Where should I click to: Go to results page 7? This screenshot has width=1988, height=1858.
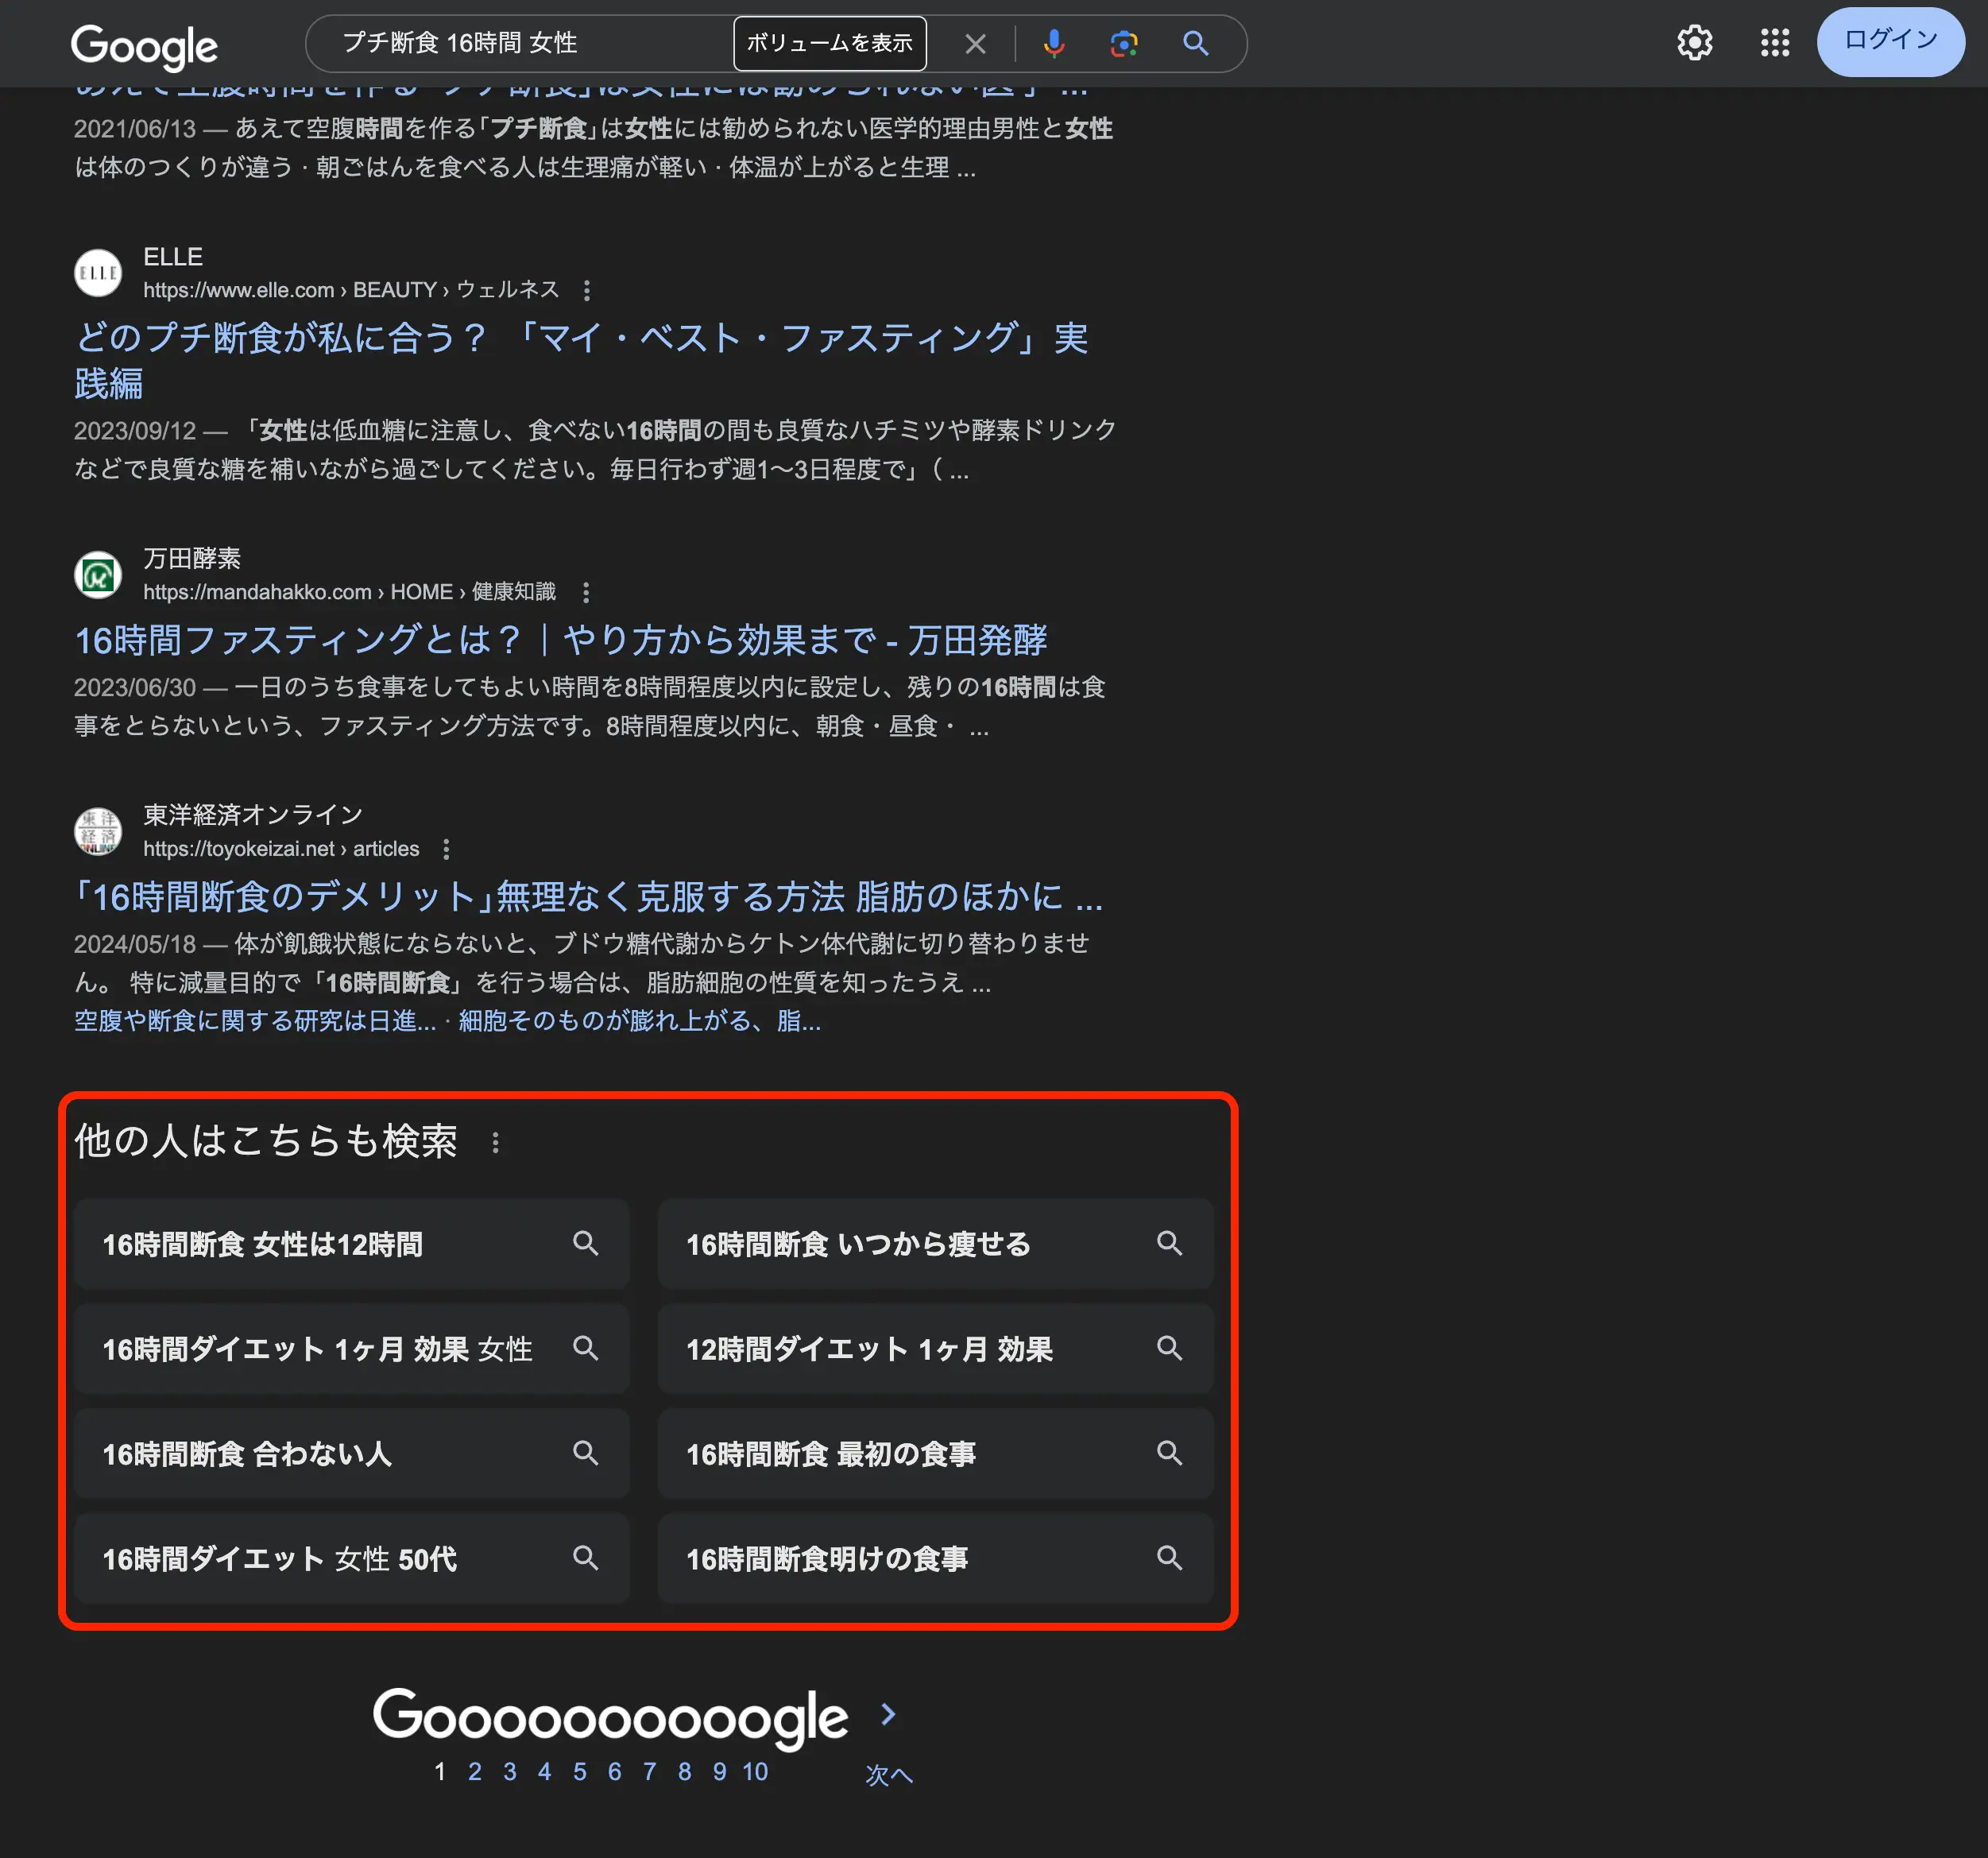point(650,1773)
